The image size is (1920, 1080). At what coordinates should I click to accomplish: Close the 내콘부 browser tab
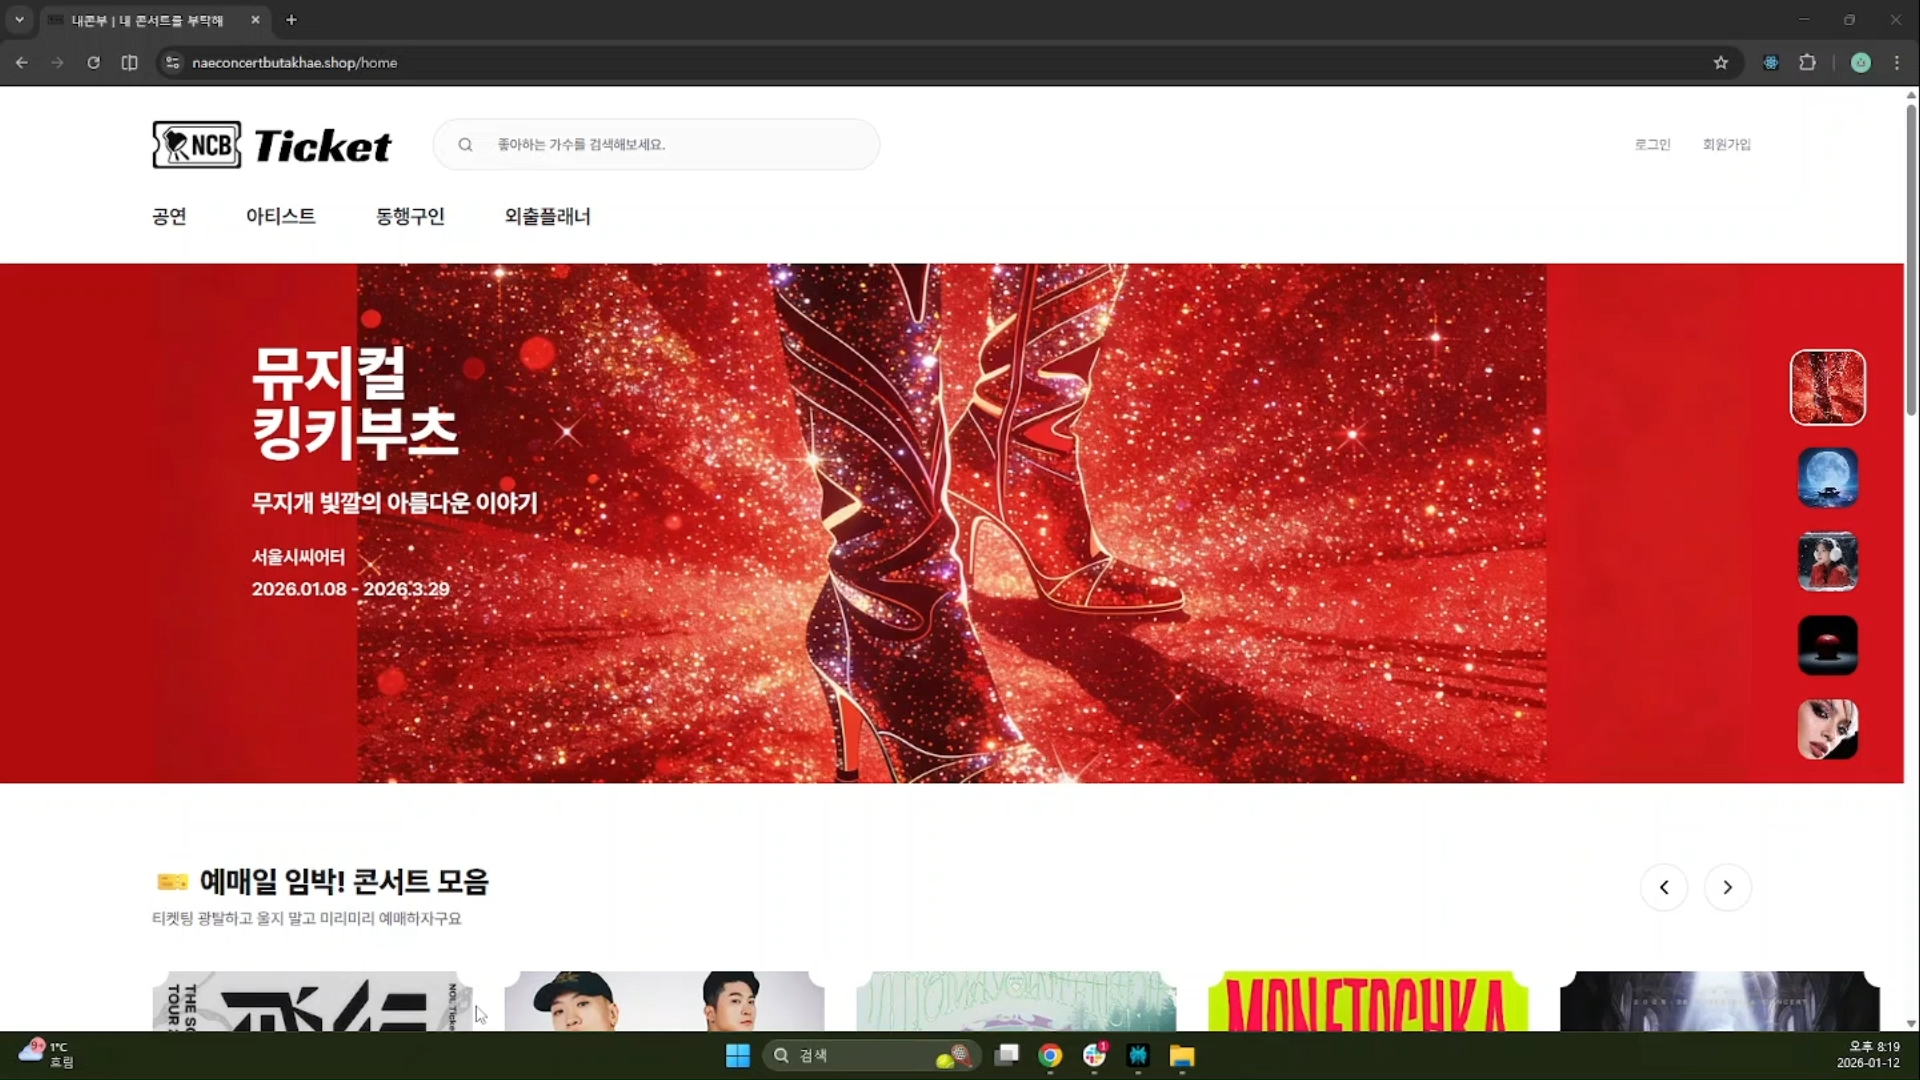coord(255,20)
